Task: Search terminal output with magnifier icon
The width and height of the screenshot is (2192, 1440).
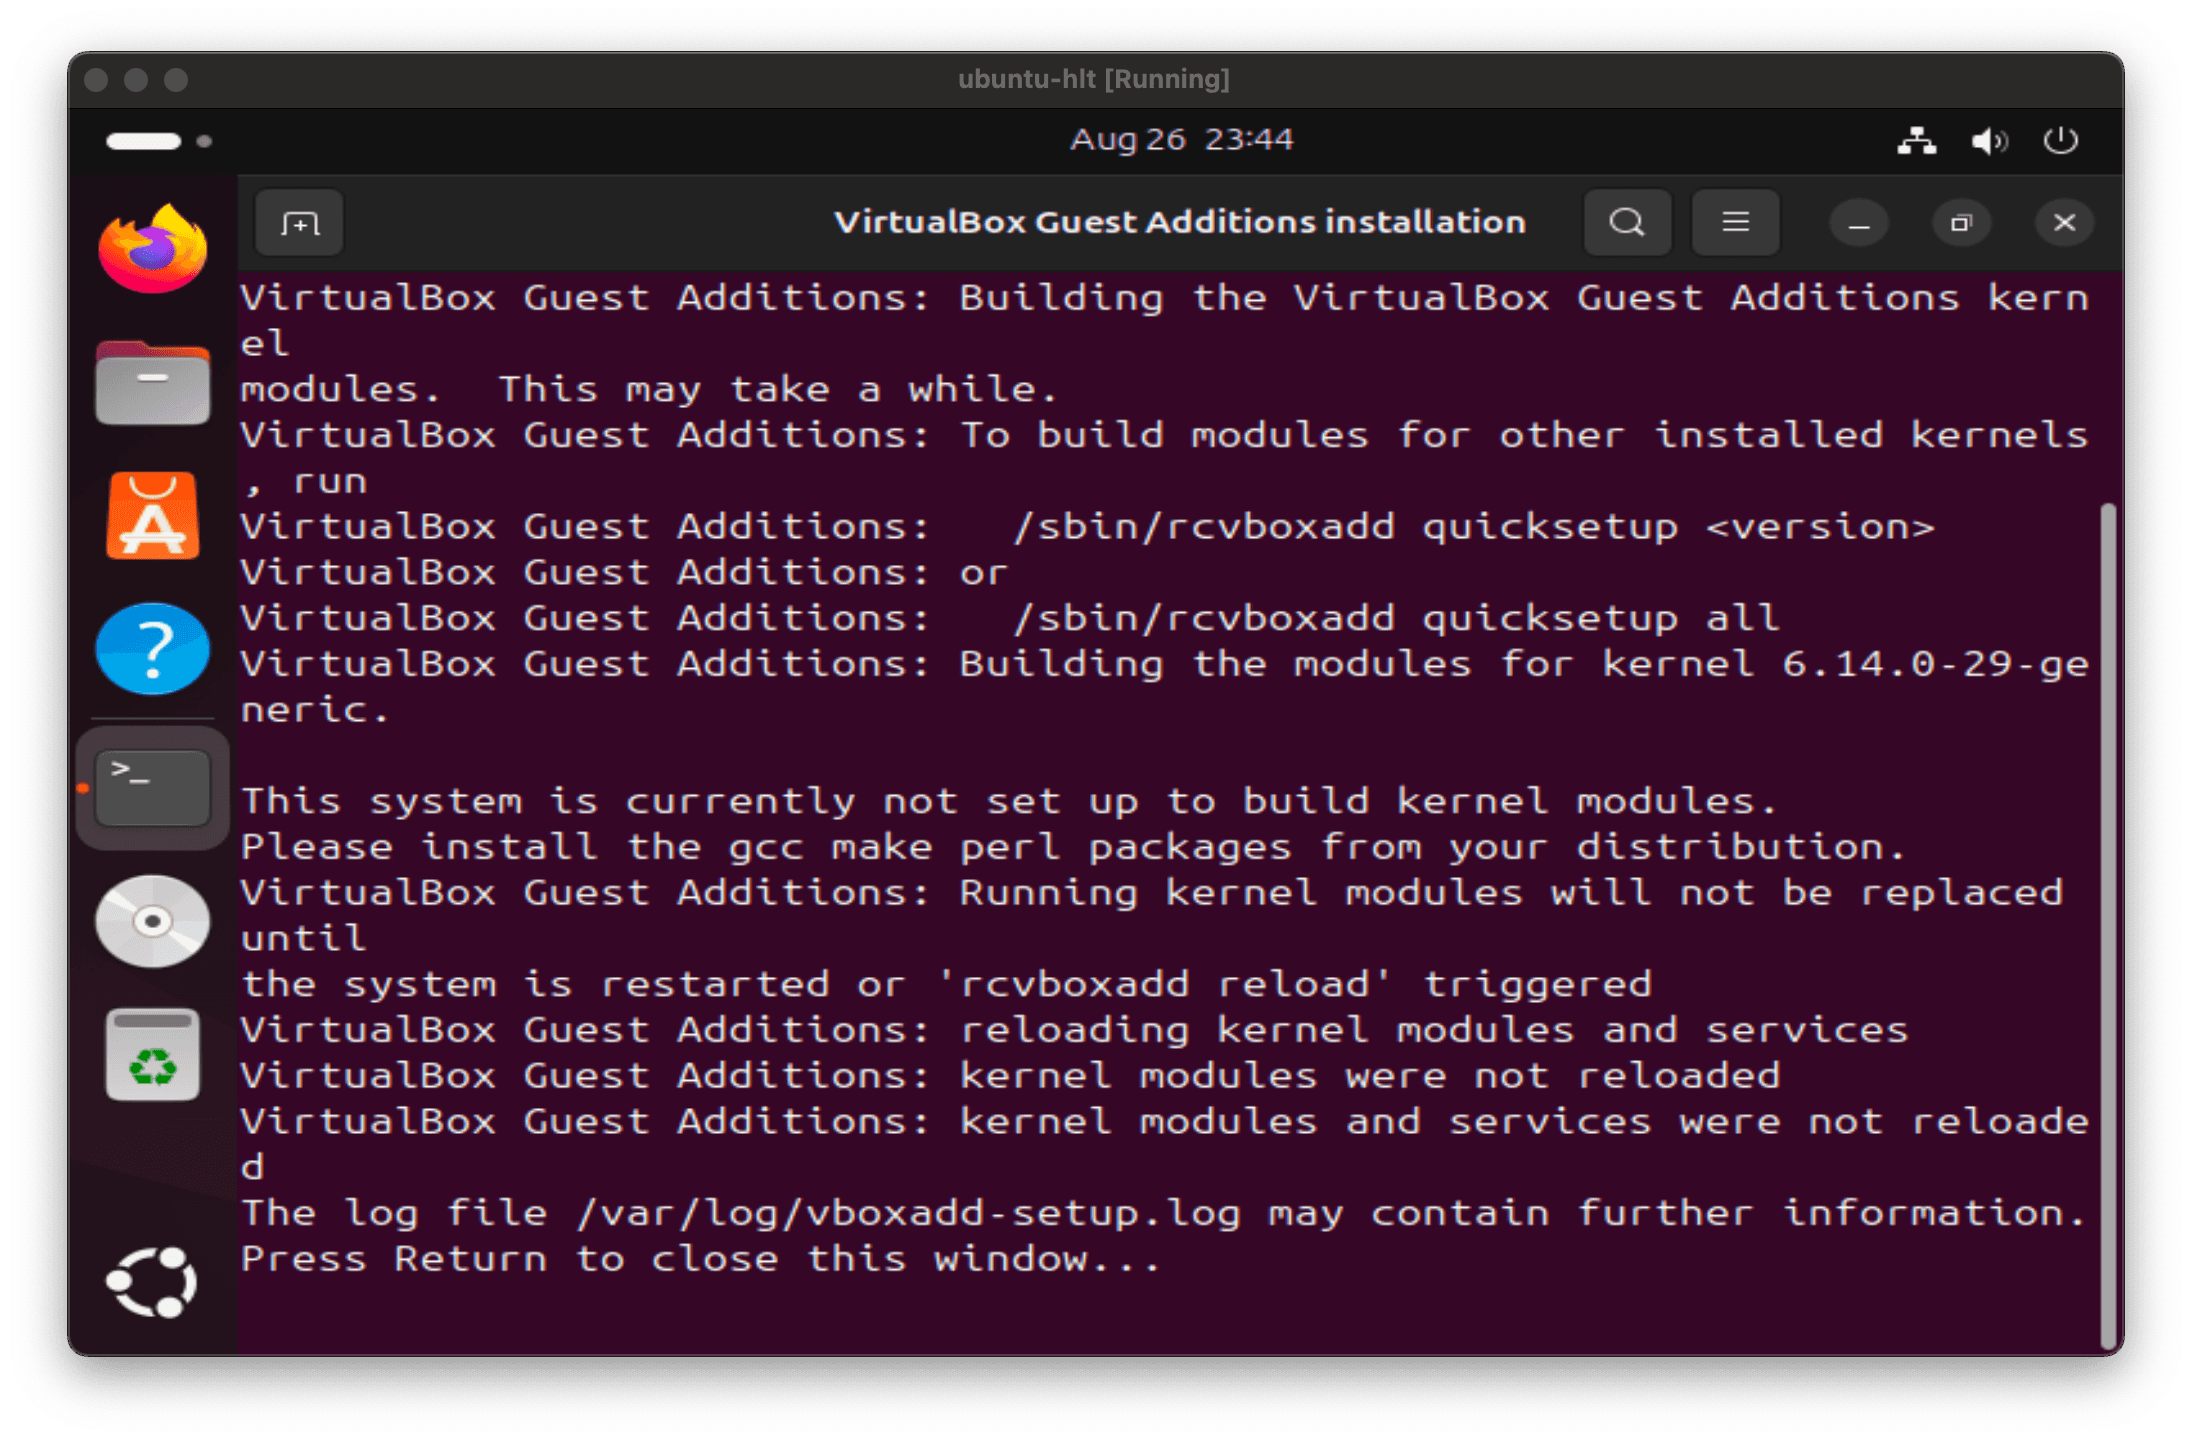Action: click(1627, 222)
